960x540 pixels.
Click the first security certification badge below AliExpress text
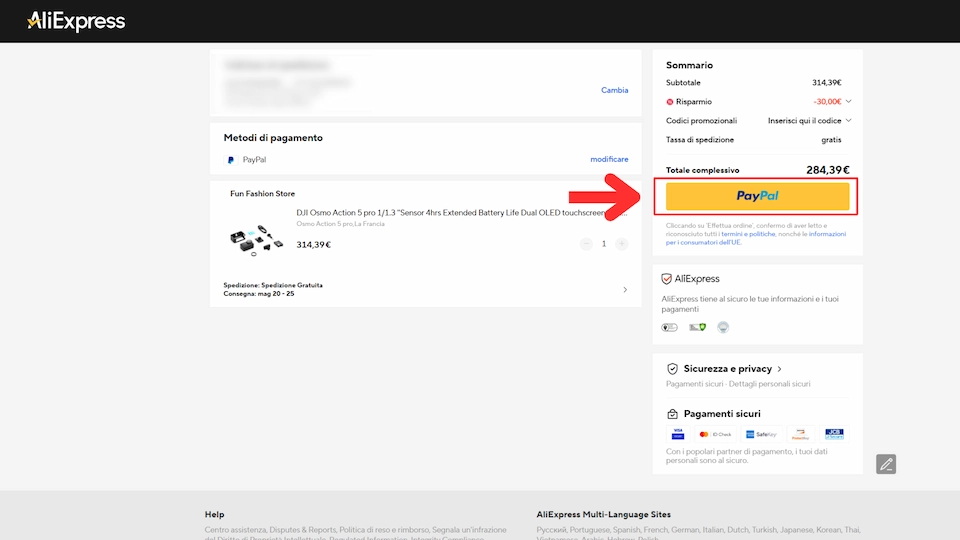click(669, 328)
